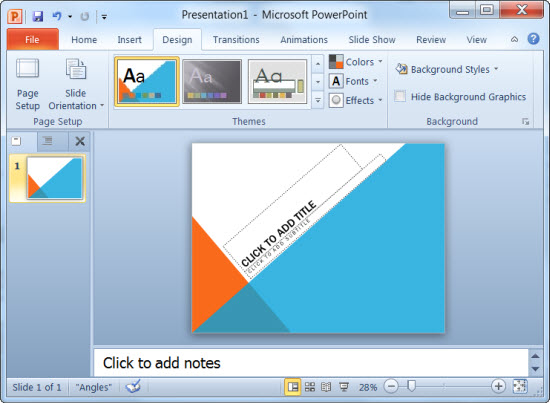Expand the Themes gallery More button
Image resolution: width=550 pixels, height=403 pixels.
coord(317,101)
